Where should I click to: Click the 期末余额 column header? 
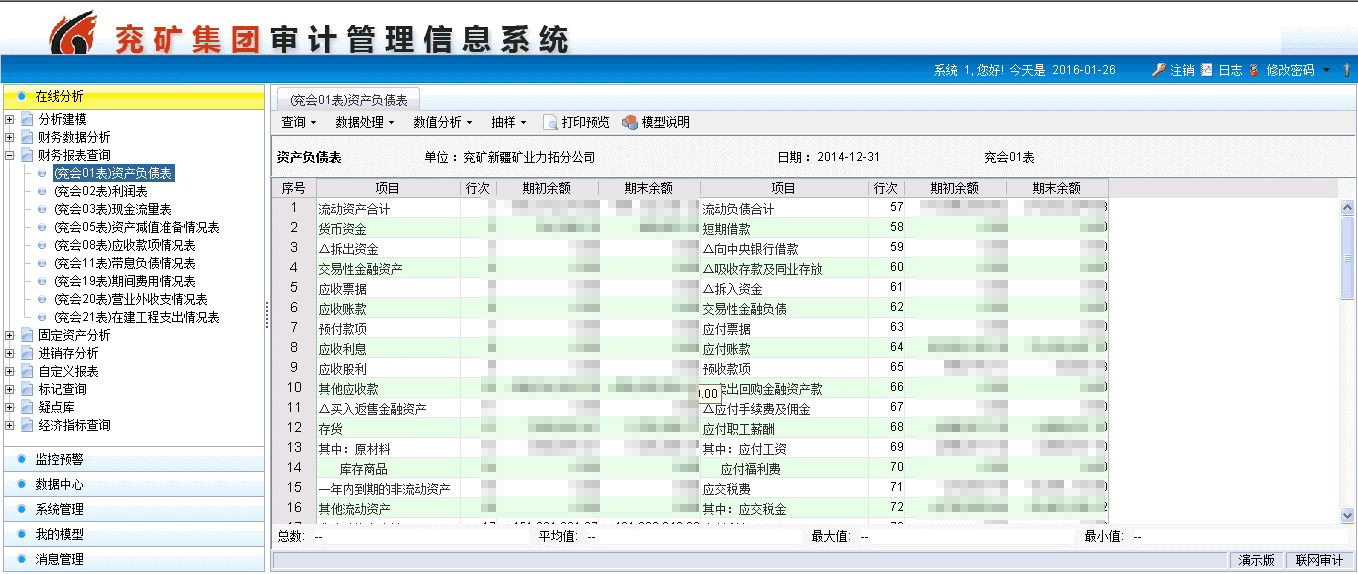(648, 188)
